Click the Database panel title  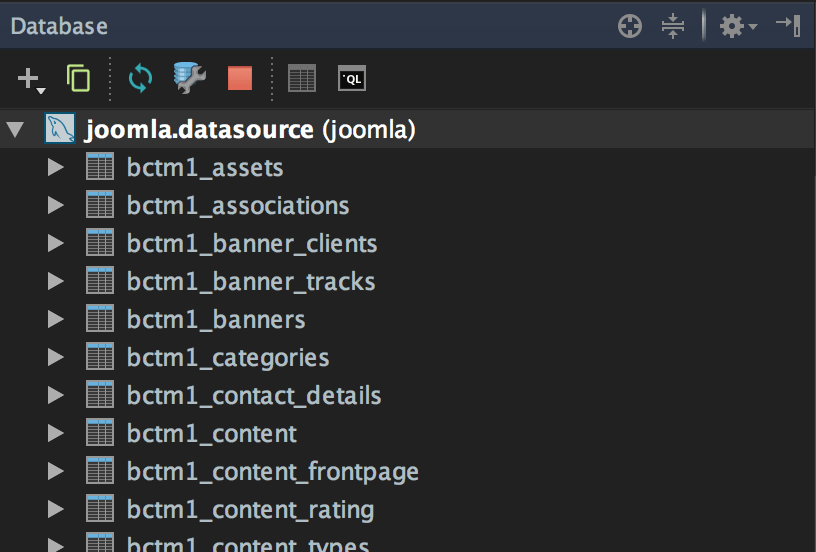[x=59, y=26]
